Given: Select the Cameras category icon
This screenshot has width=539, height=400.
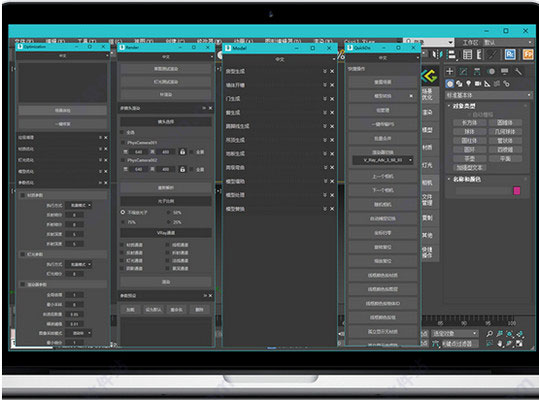Looking at the screenshot, I should (478, 84).
